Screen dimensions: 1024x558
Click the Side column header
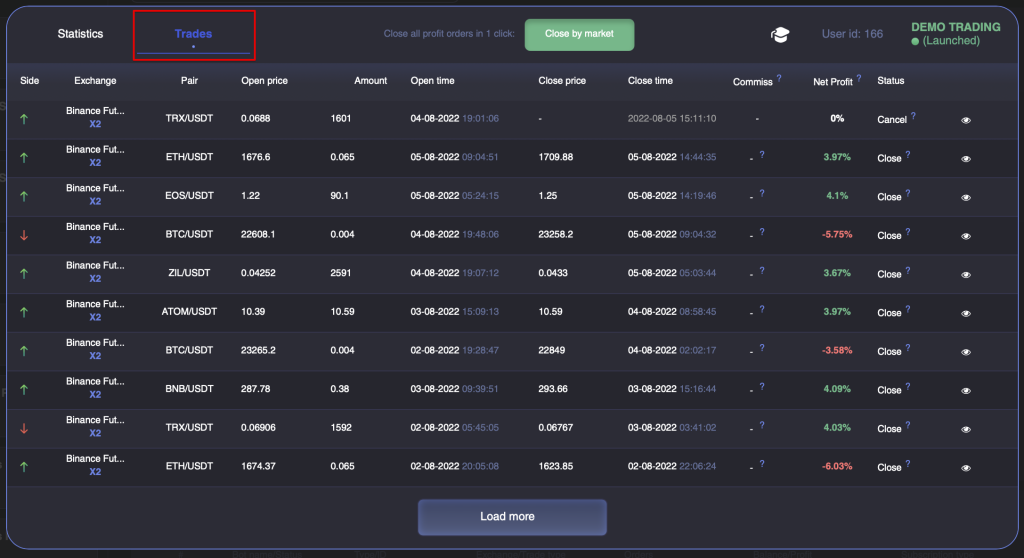(x=29, y=80)
